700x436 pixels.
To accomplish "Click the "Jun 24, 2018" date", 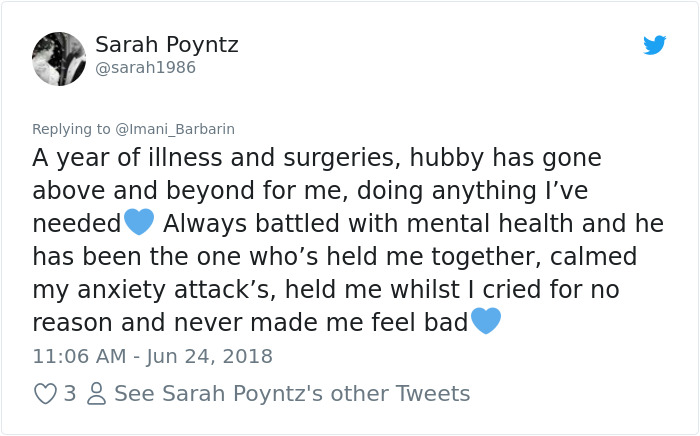I will pos(208,356).
